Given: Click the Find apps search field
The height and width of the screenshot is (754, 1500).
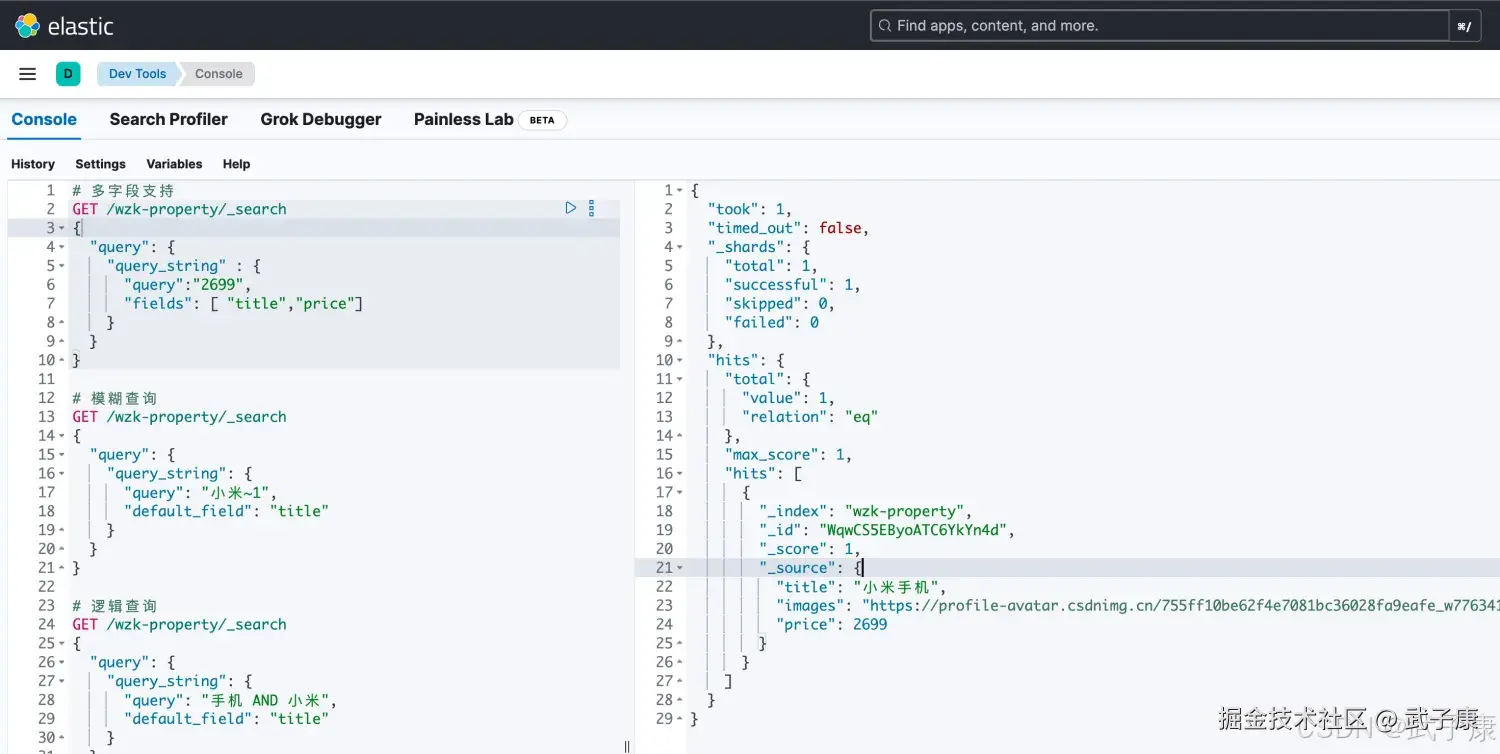Looking at the screenshot, I should coord(1100,25).
